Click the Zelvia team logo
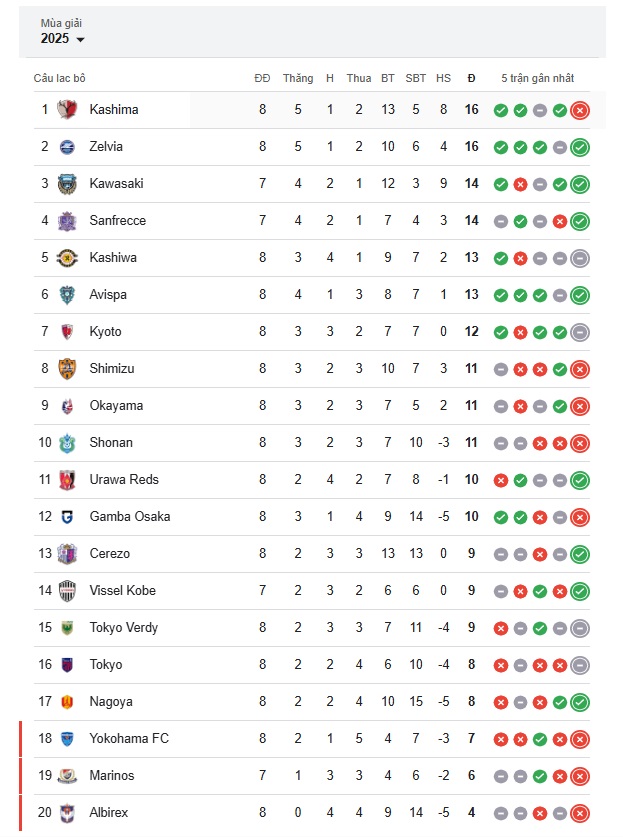Image resolution: width=623 pixels, height=837 pixels. pyautogui.click(x=67, y=147)
